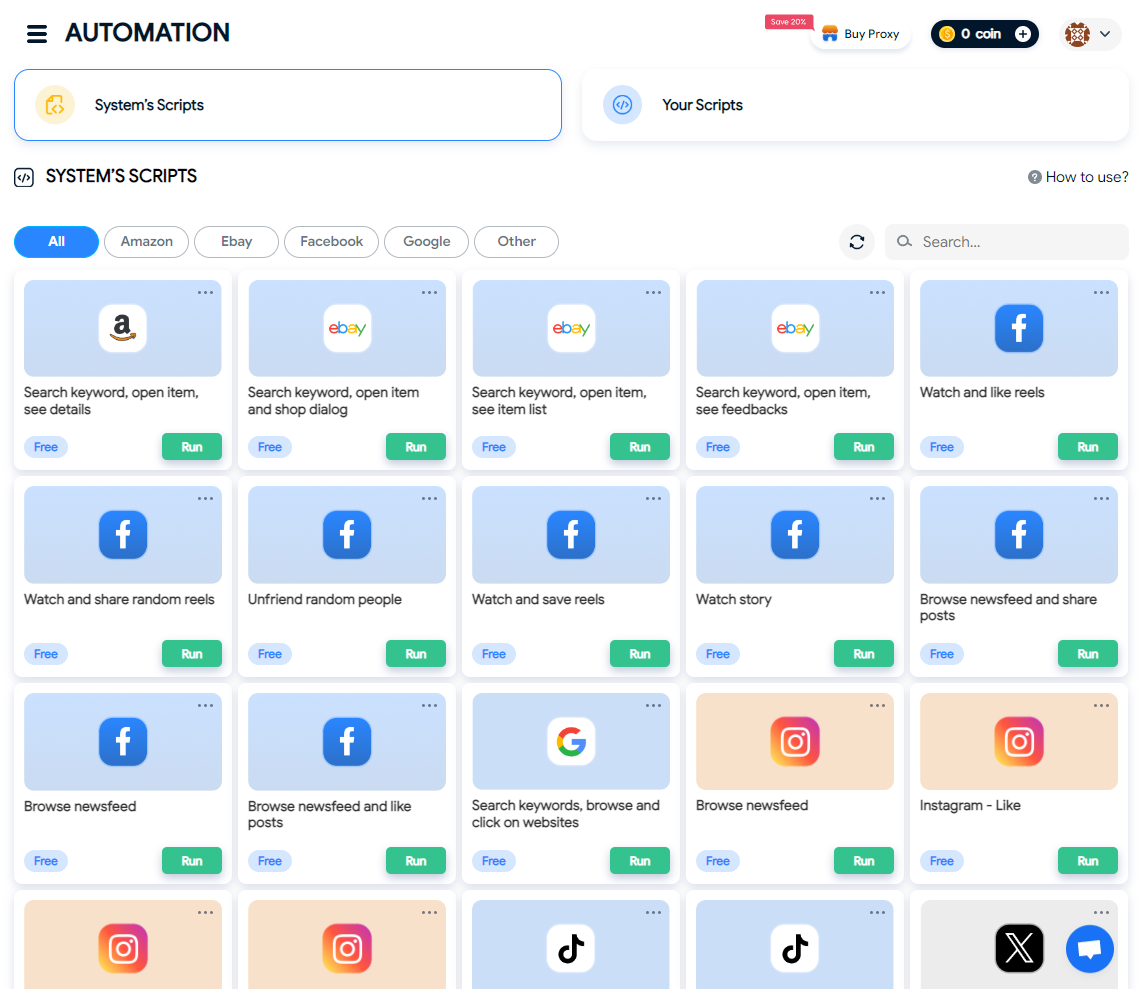This screenshot has height=989, width=1138.
Task: Click the Facebook 'Browse newsfeed' card icon
Action: (123, 742)
